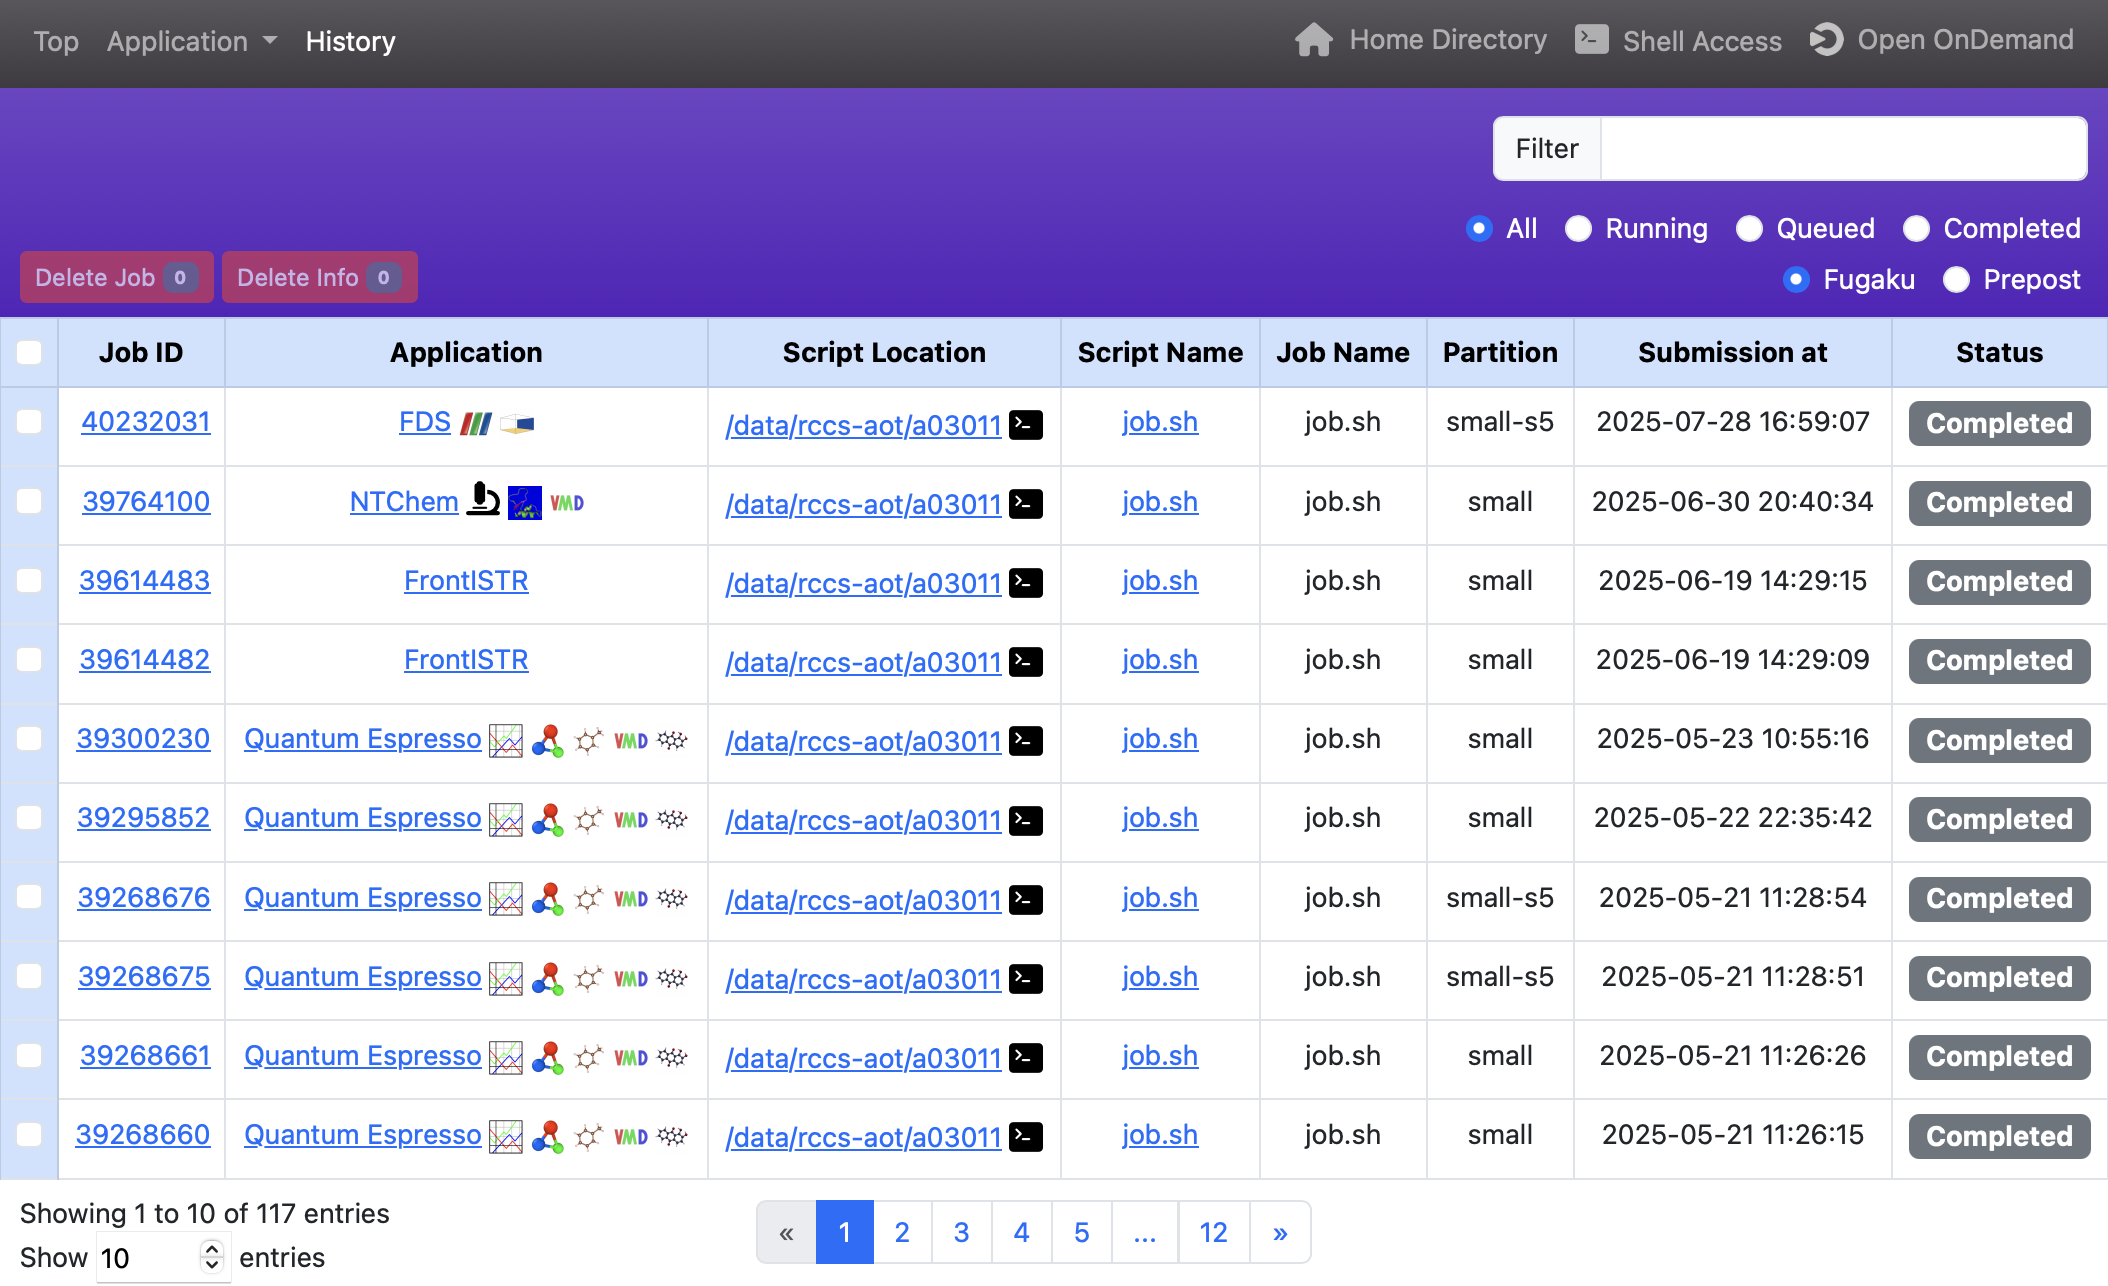Go to Top in the navigation bar
Viewport: 2108px width, 1286px height.
coord(56,41)
